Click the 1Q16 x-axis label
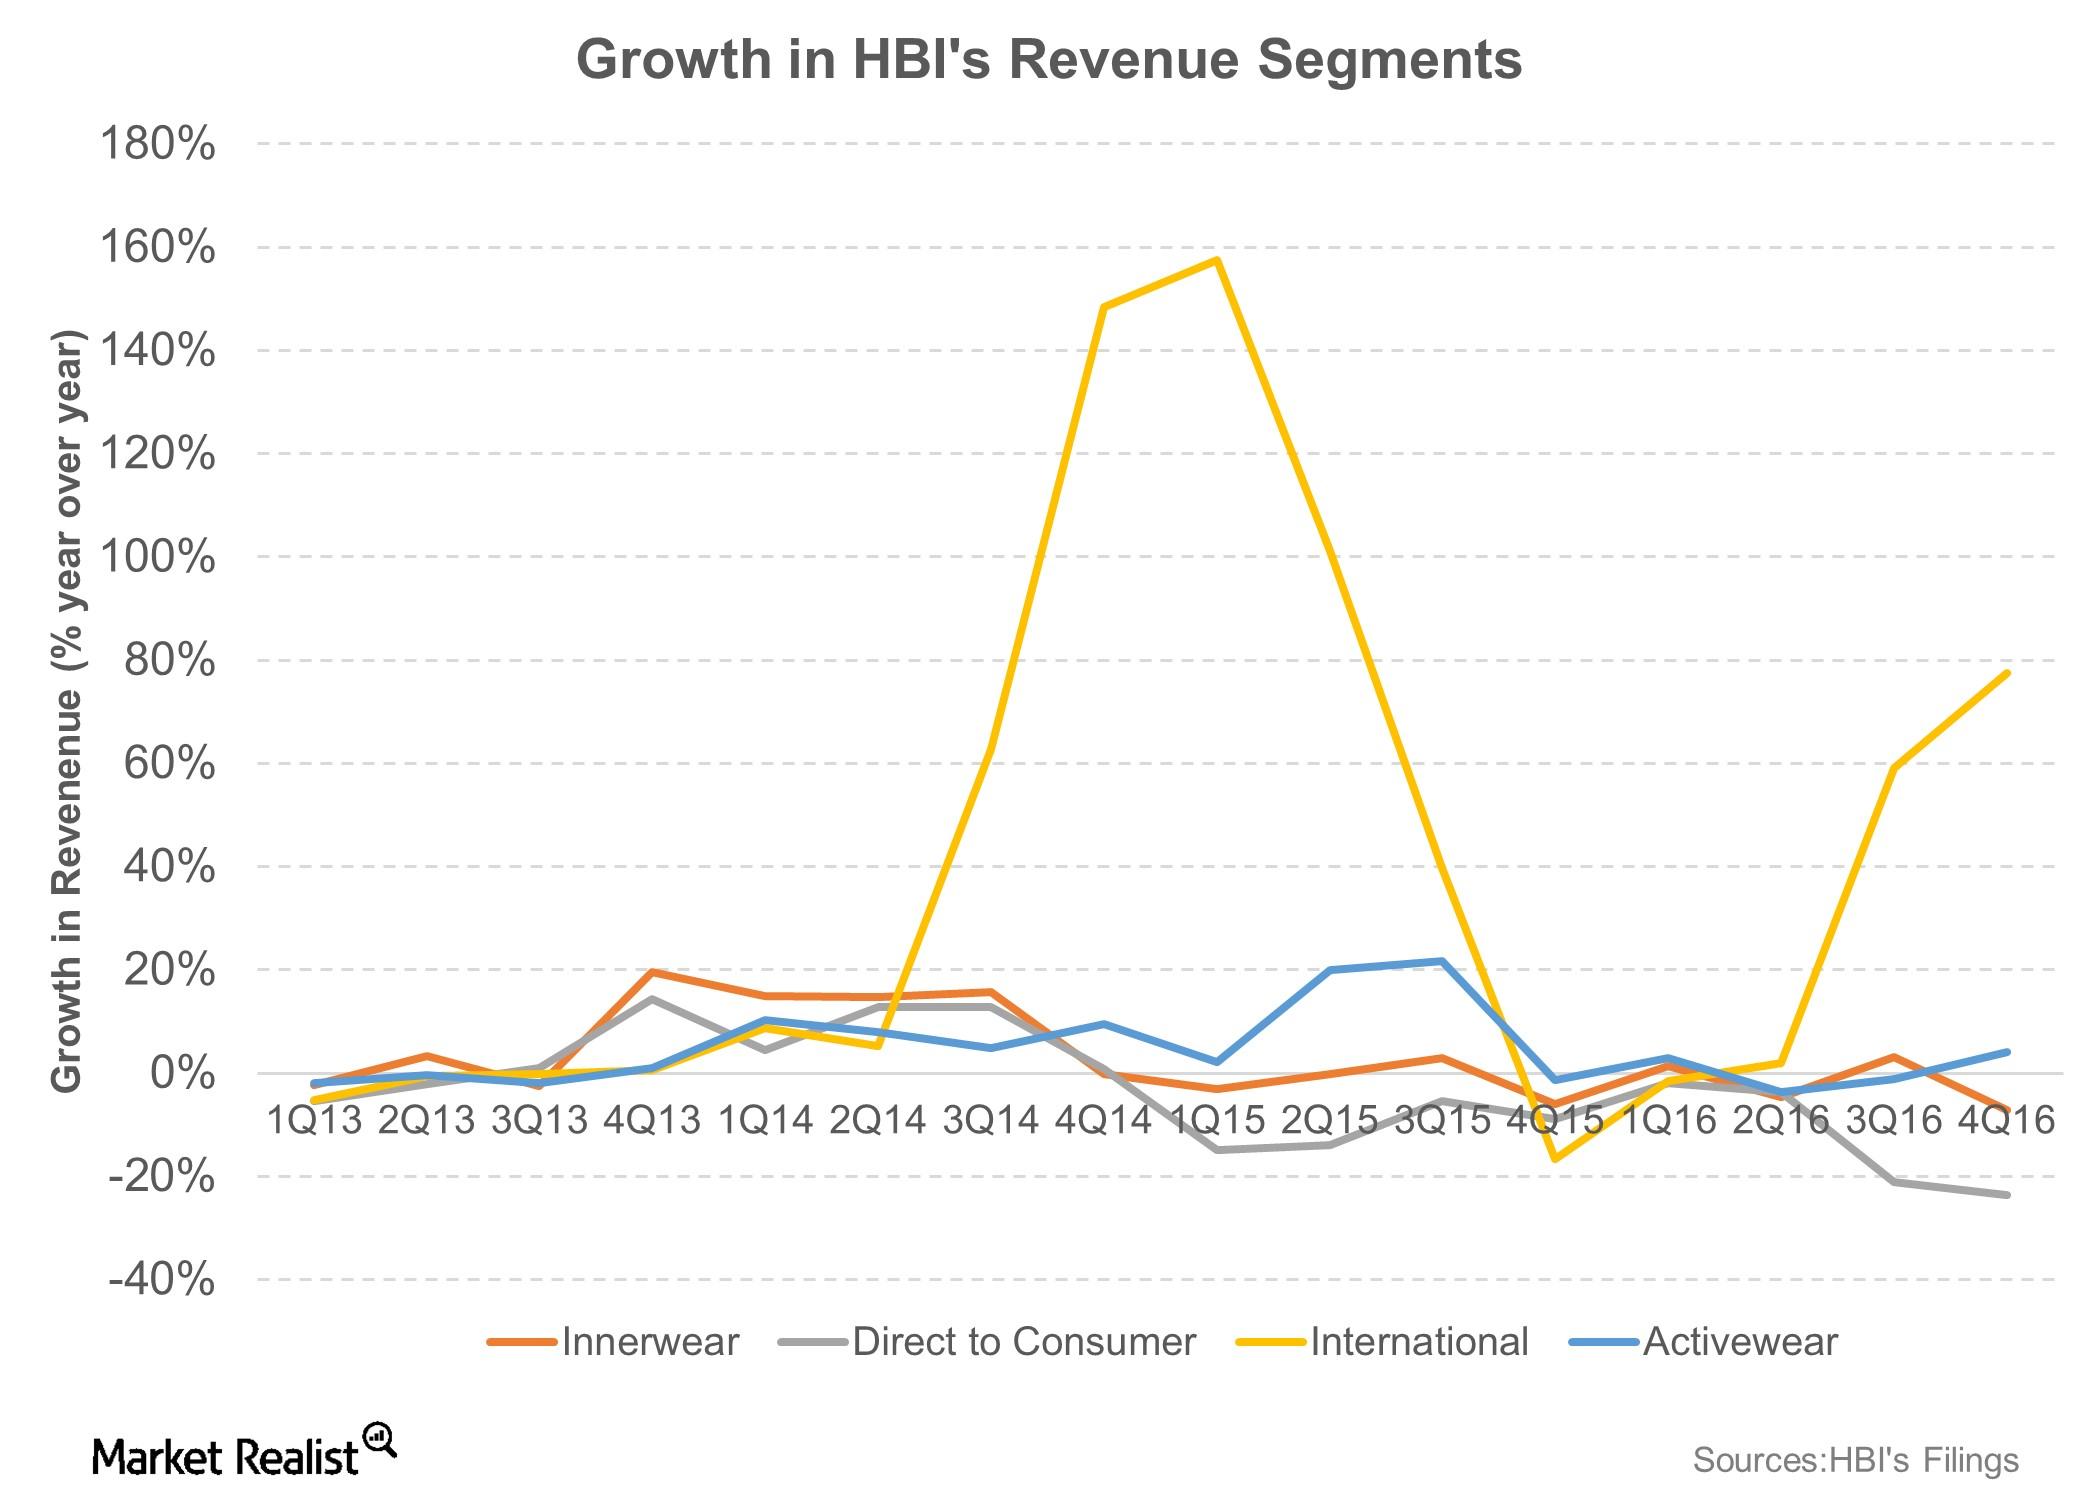 tap(1669, 1120)
